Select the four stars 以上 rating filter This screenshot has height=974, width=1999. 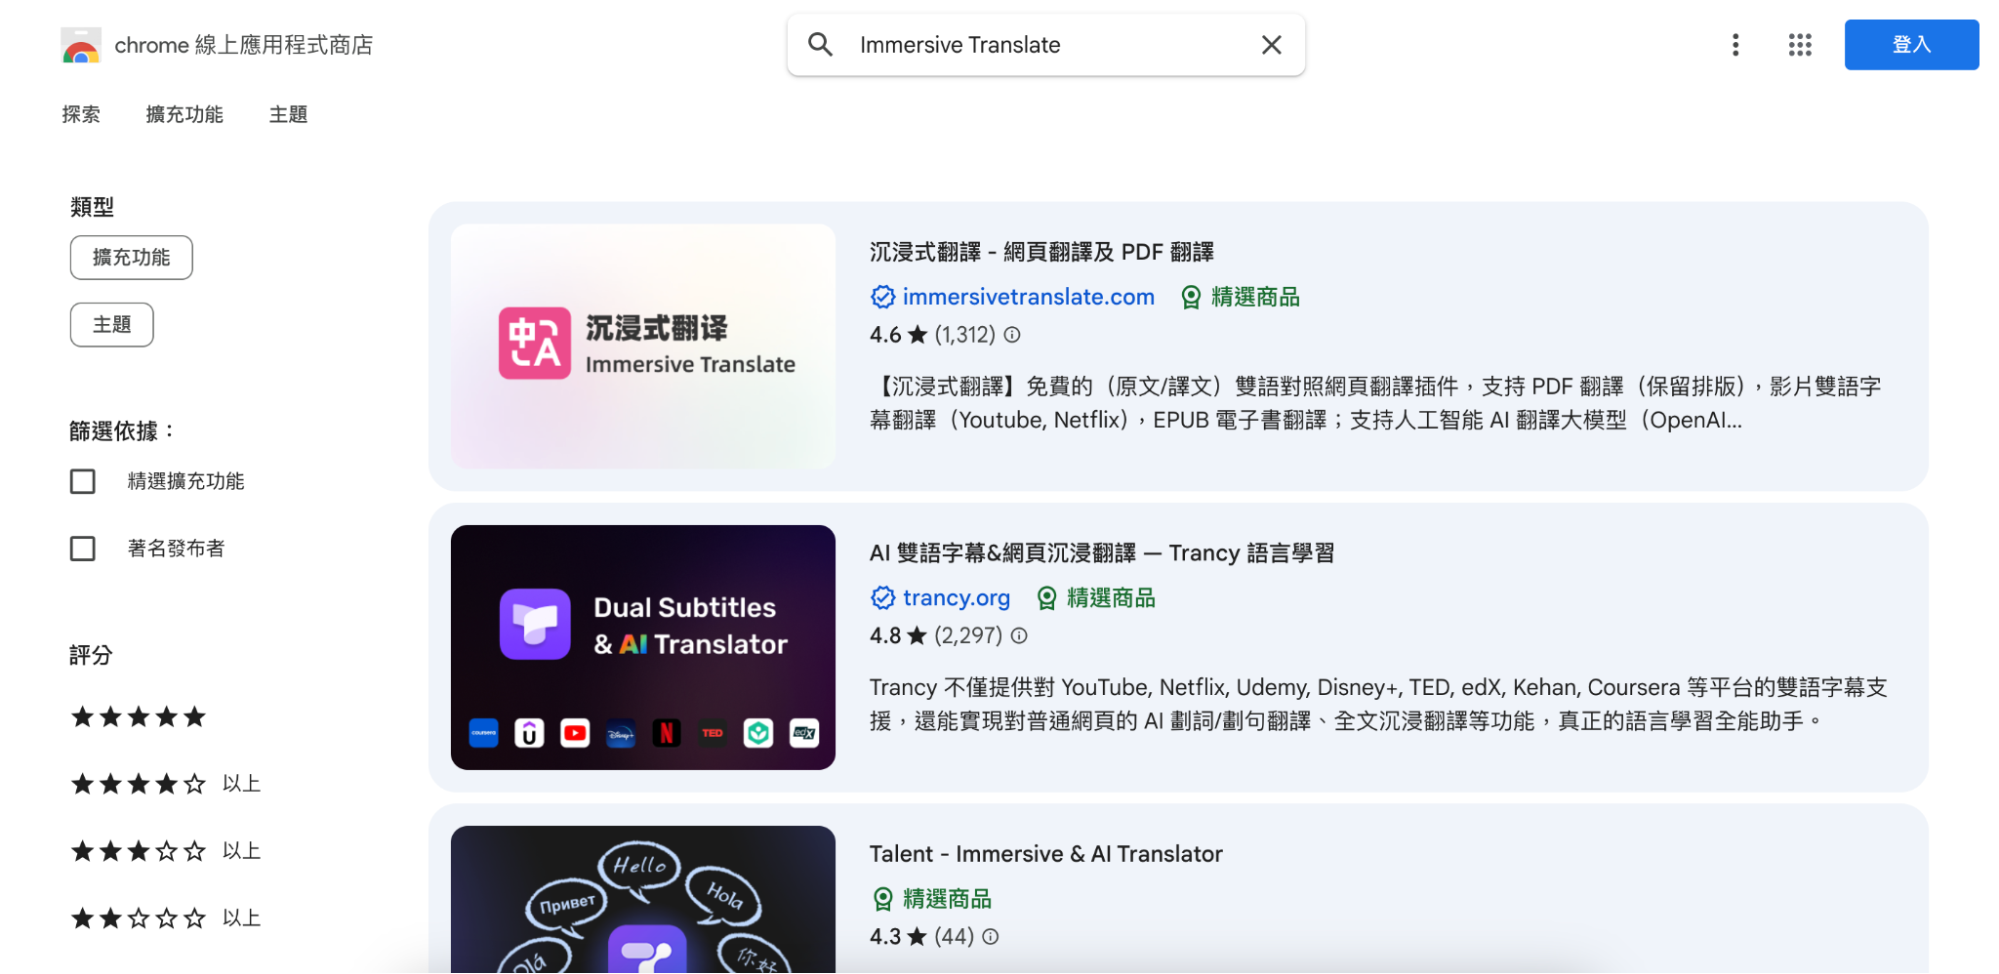pyautogui.click(x=166, y=784)
